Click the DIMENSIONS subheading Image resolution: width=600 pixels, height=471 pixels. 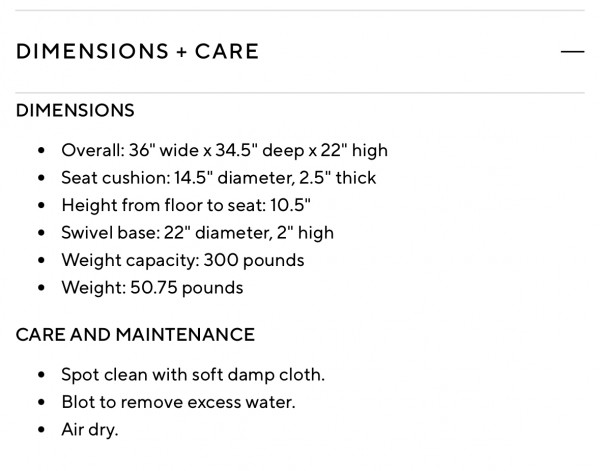tap(75, 110)
